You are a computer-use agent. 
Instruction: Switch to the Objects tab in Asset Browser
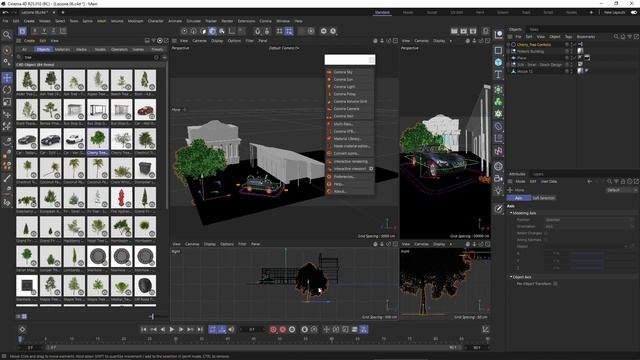pyautogui.click(x=43, y=49)
